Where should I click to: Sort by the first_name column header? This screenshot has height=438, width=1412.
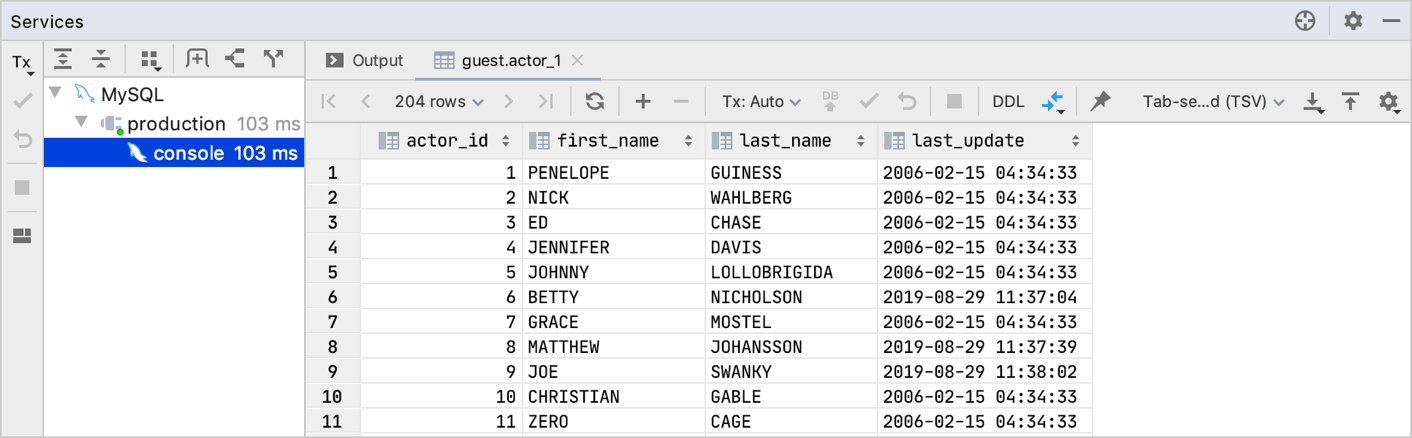pyautogui.click(x=613, y=141)
